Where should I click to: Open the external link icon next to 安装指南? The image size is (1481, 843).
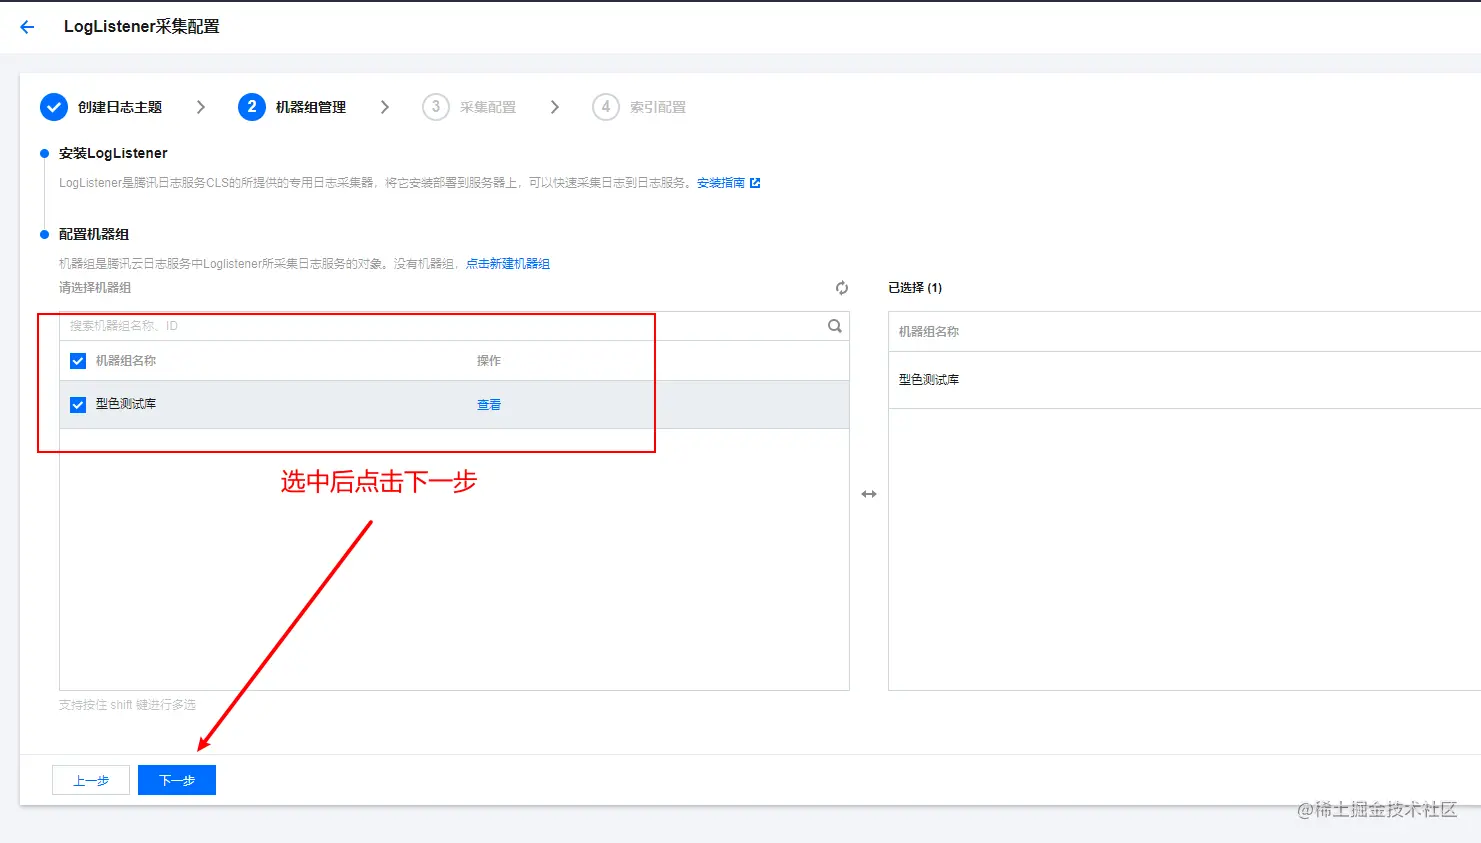[x=755, y=183]
